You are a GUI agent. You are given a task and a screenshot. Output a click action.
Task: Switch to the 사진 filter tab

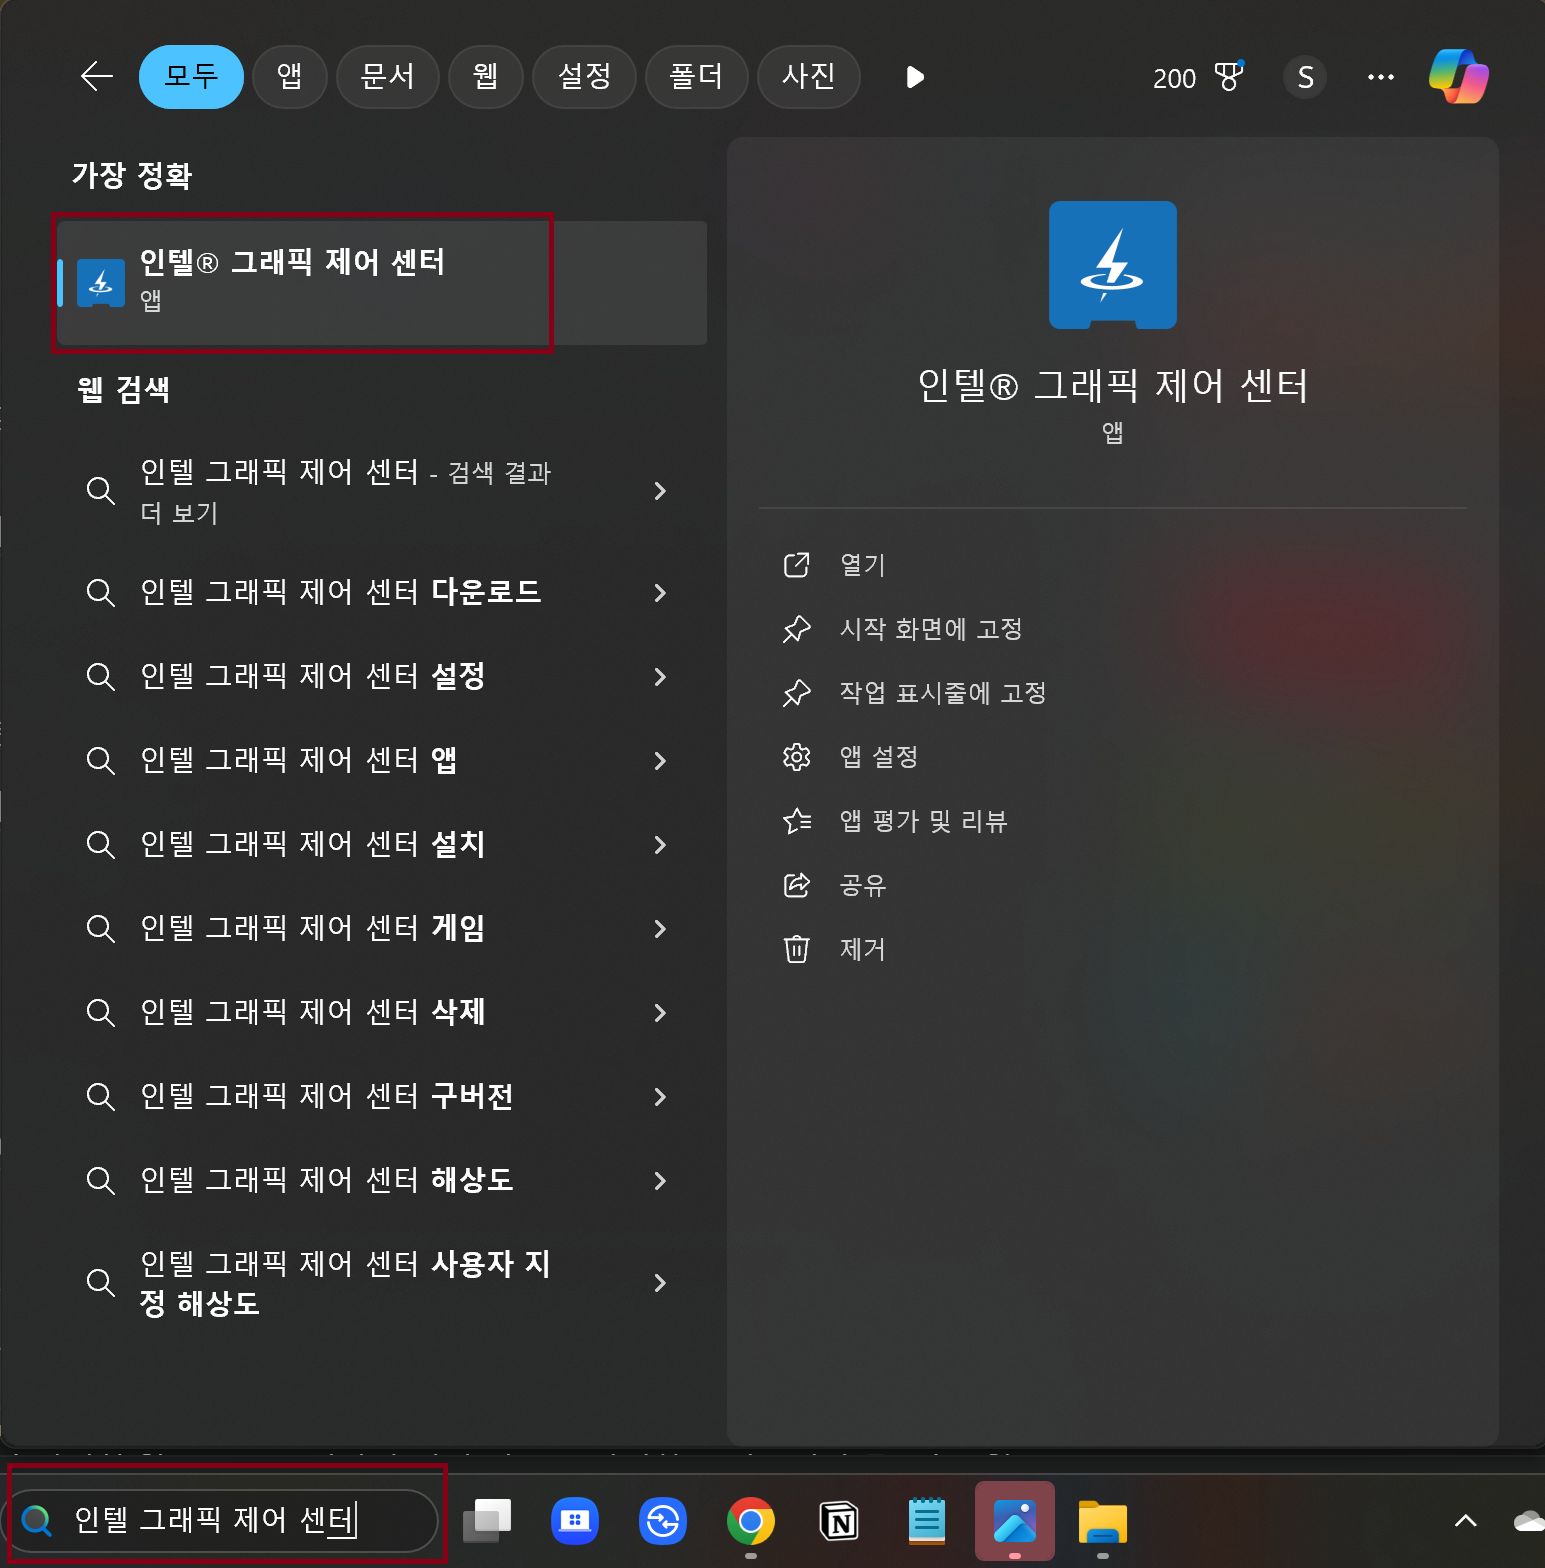click(x=808, y=77)
